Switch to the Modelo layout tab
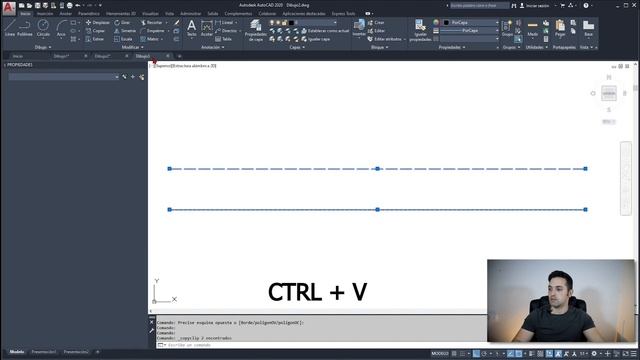 point(17,352)
